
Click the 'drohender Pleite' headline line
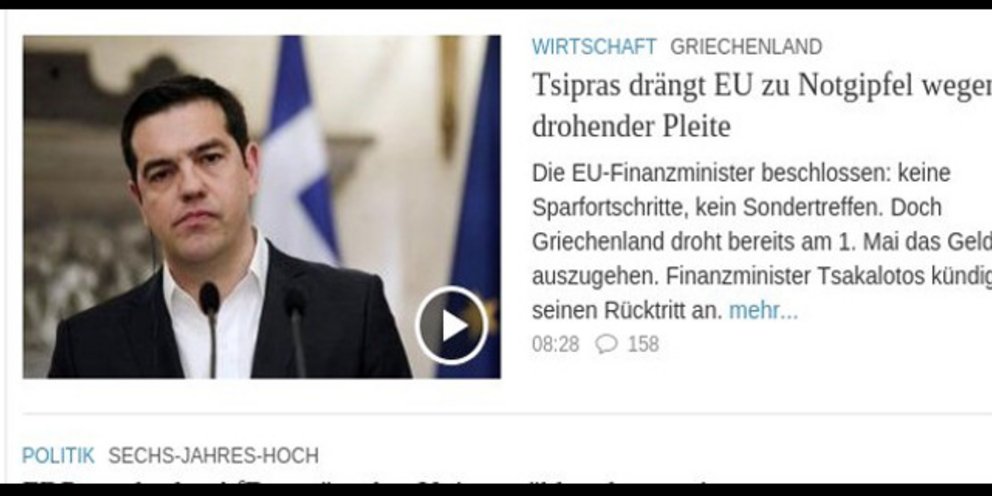(x=631, y=127)
